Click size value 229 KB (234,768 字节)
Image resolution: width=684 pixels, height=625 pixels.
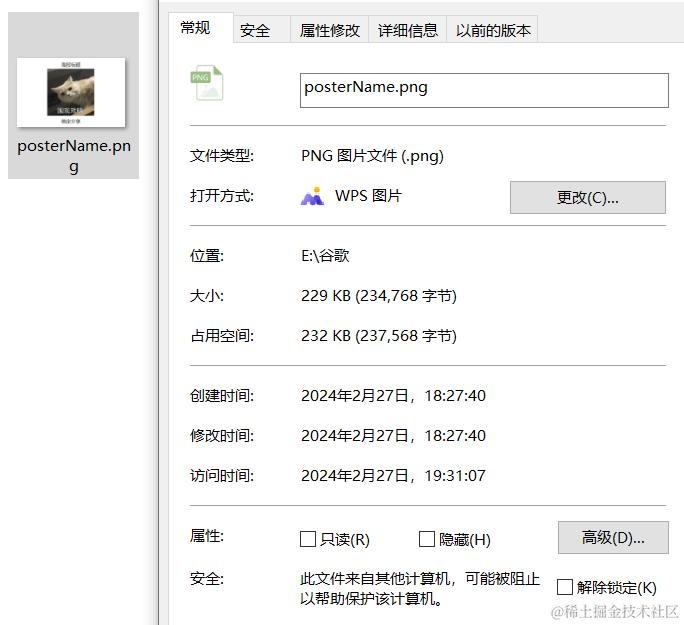click(379, 296)
